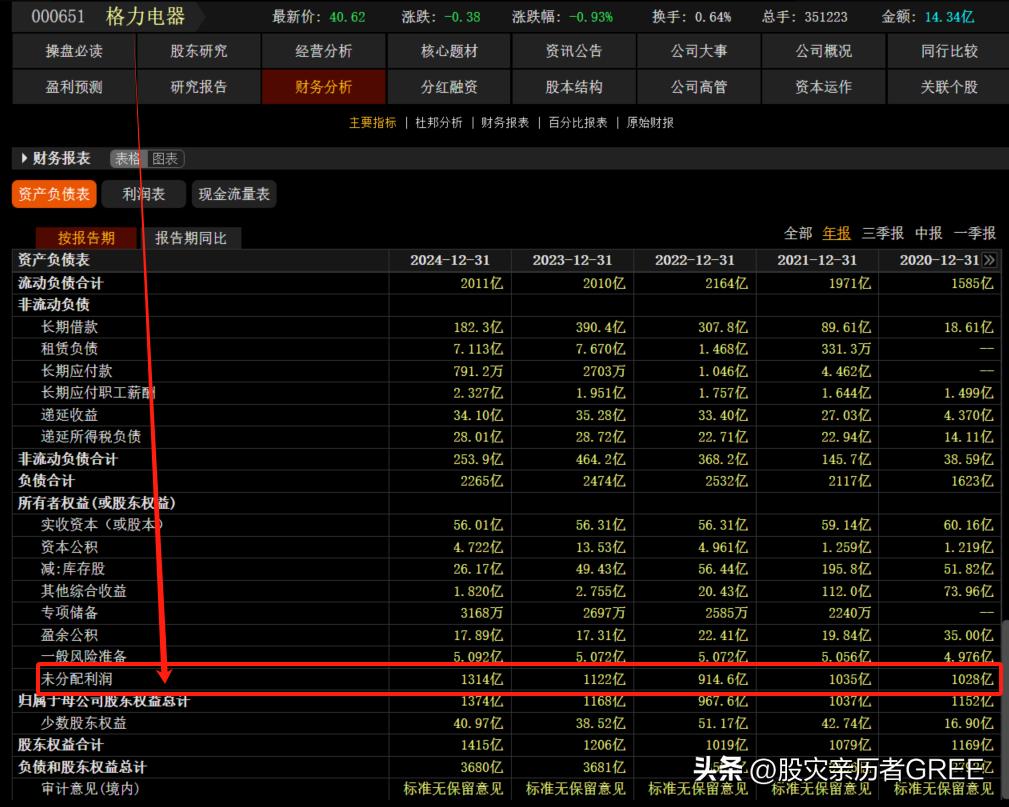Filter reports by 三季报
1009x807 pixels.
(x=882, y=233)
